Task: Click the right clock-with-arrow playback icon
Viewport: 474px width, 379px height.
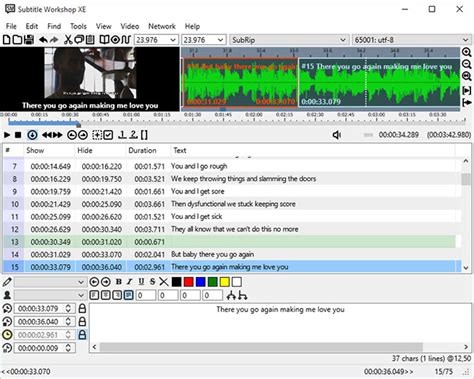Action: pos(83,135)
